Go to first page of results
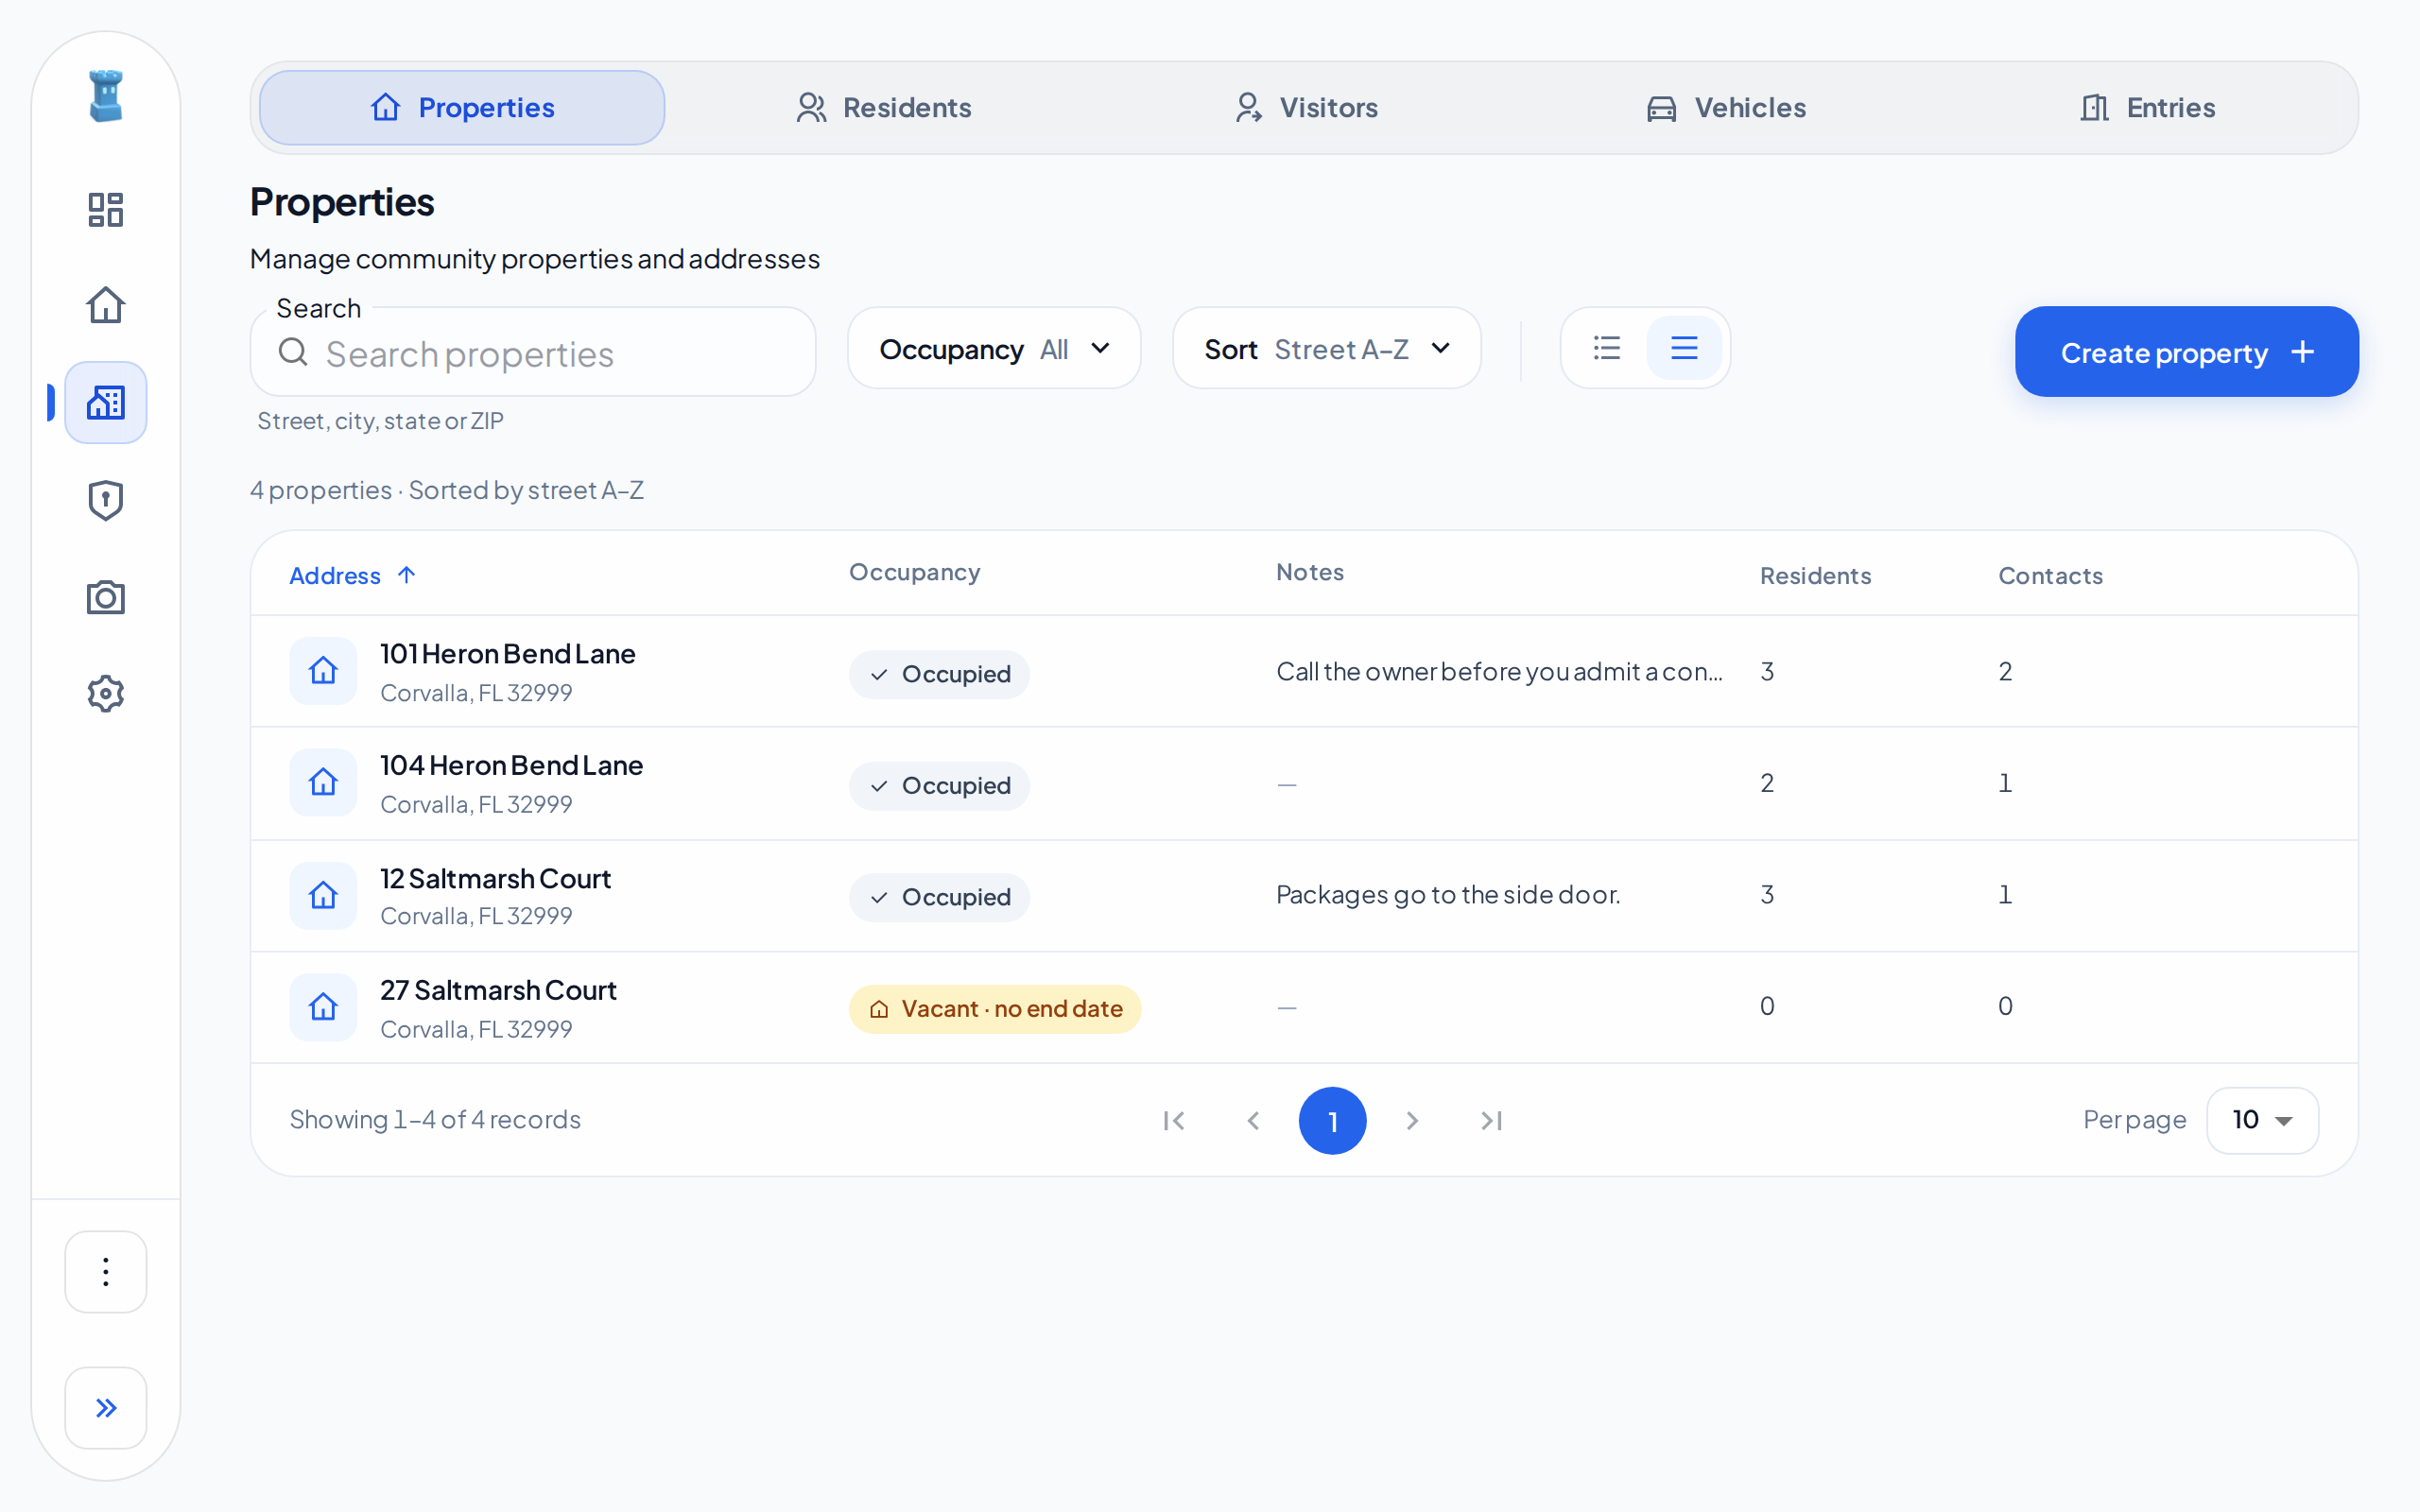2420x1512 pixels. (1174, 1120)
